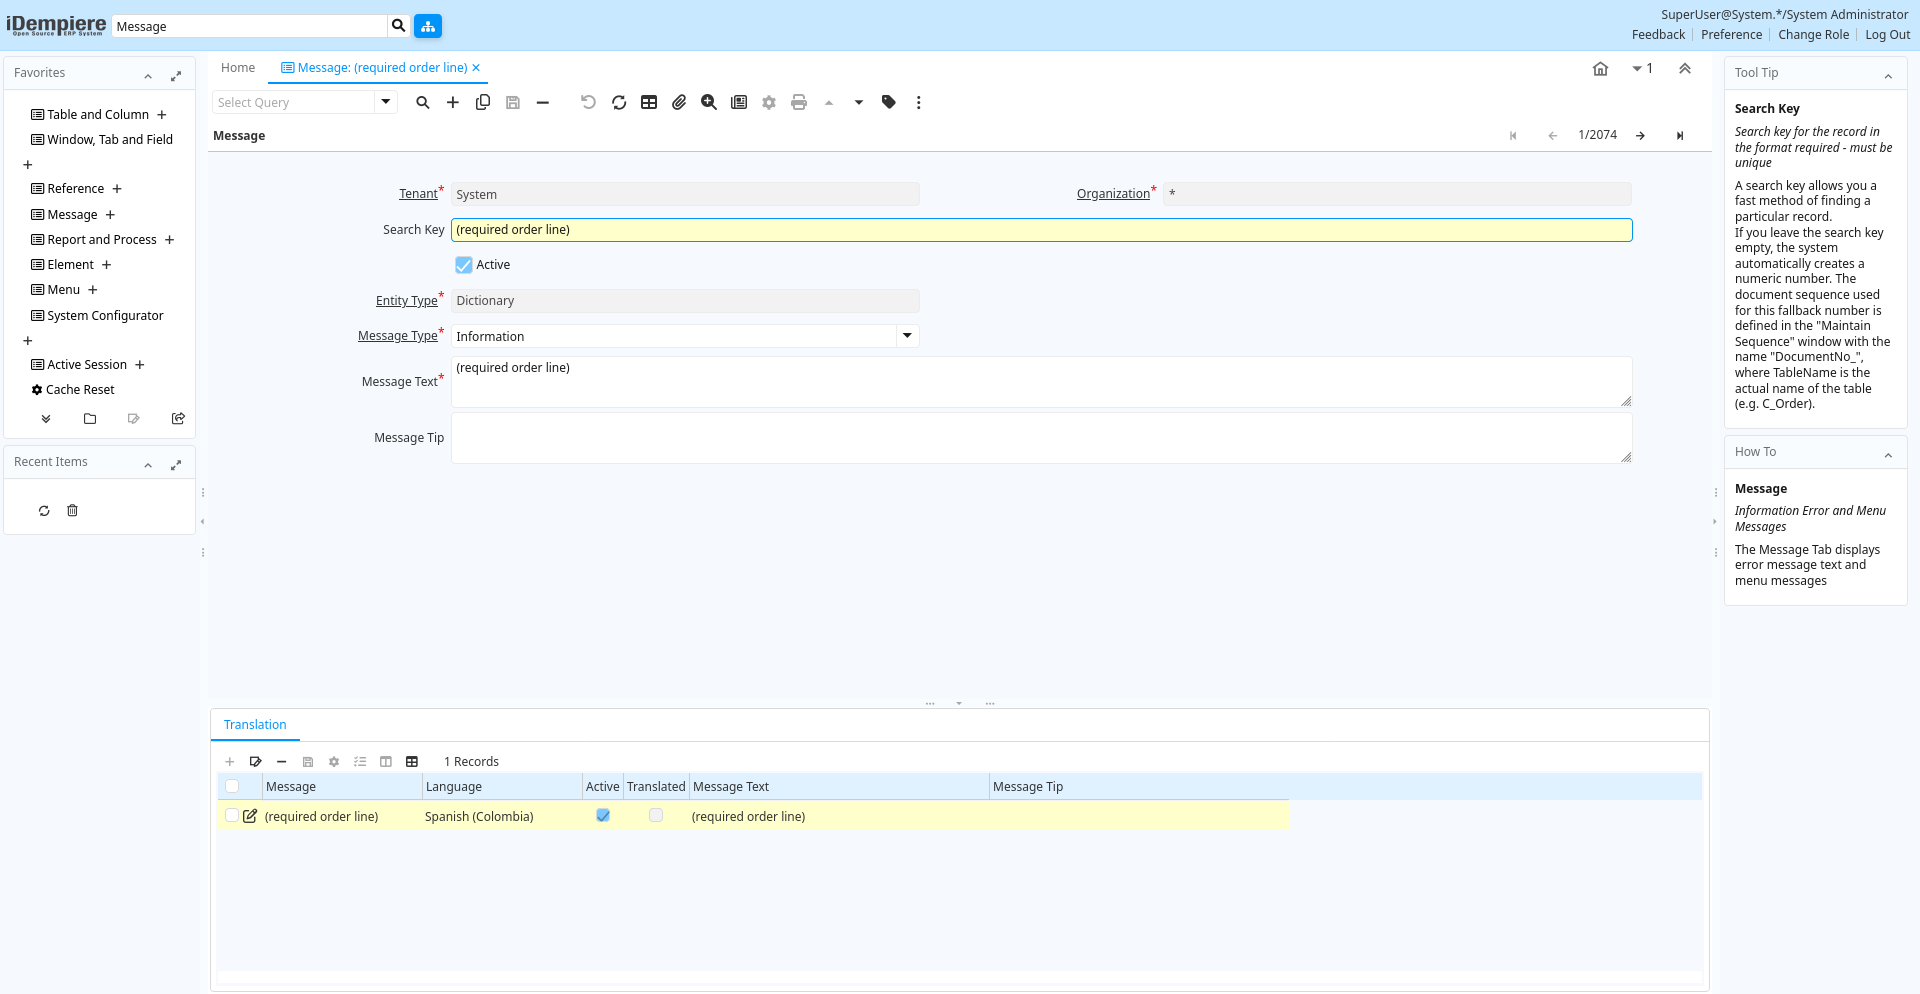Click the Find Record magnifier icon
This screenshot has height=994, width=1920.
[423, 102]
